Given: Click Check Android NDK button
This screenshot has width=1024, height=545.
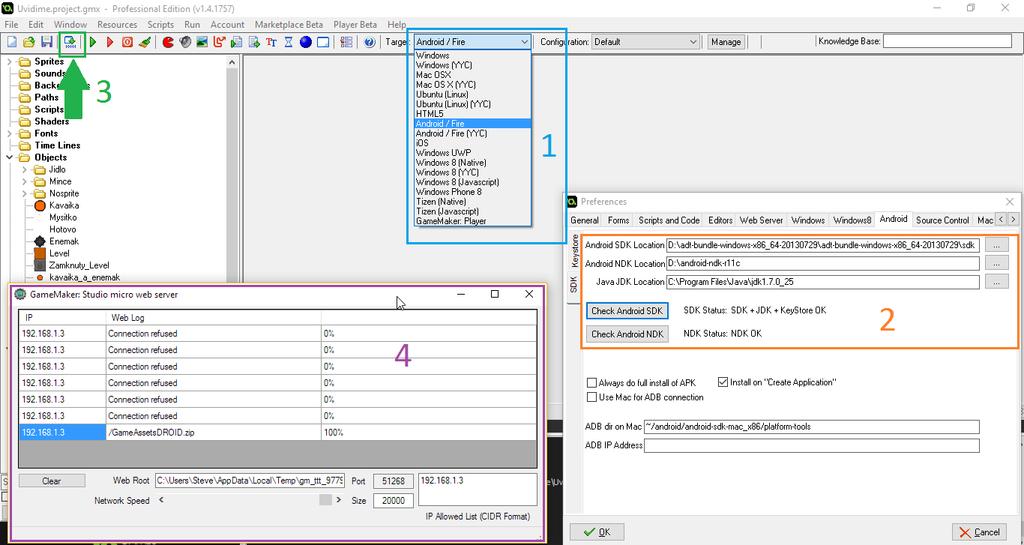Looking at the screenshot, I should [627, 334].
